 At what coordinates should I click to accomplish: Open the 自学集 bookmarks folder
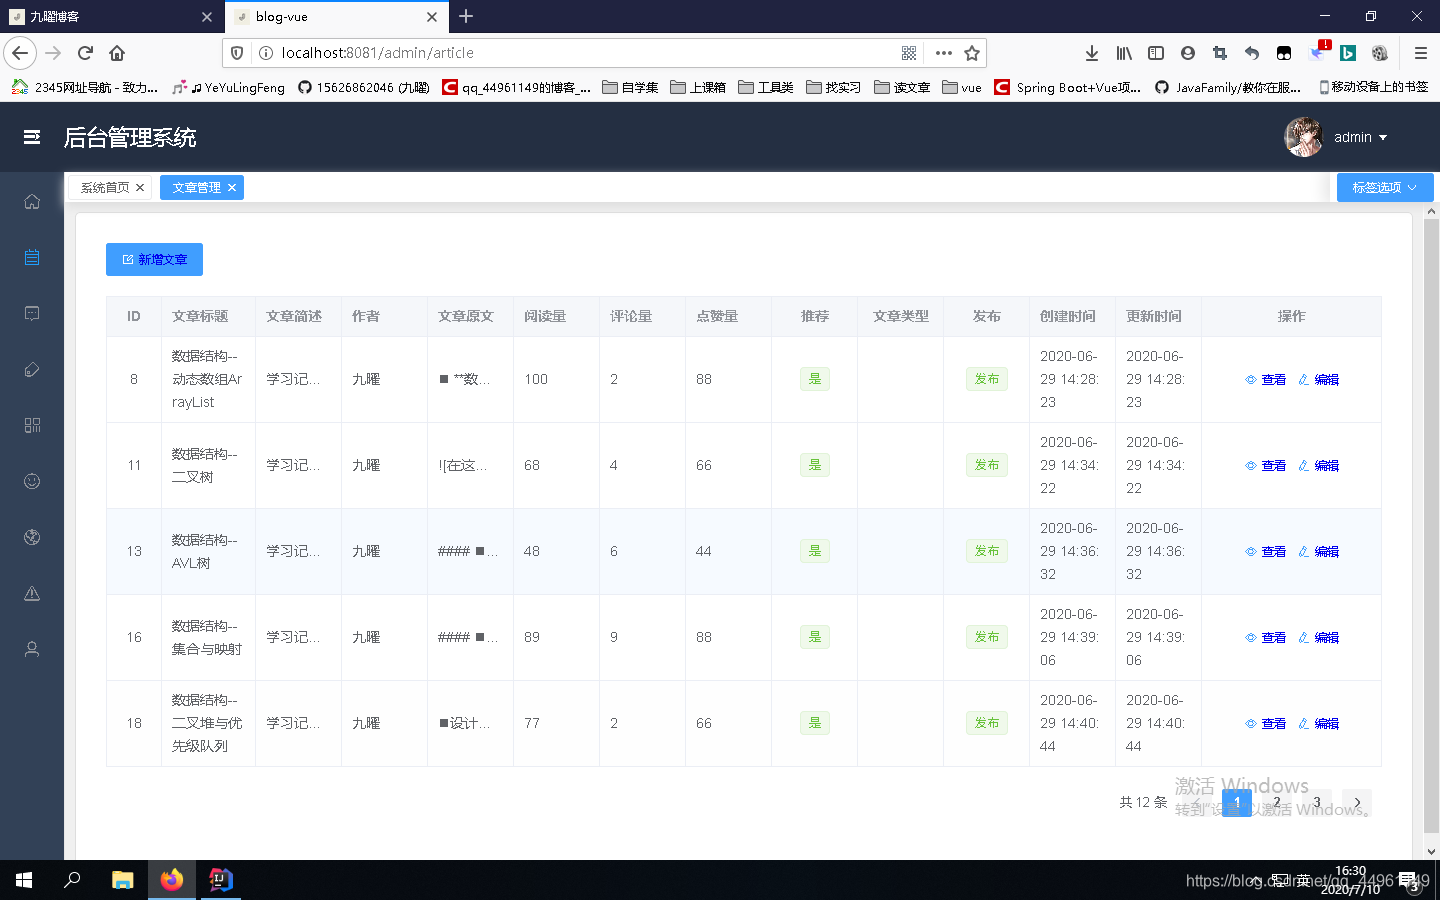(630, 87)
